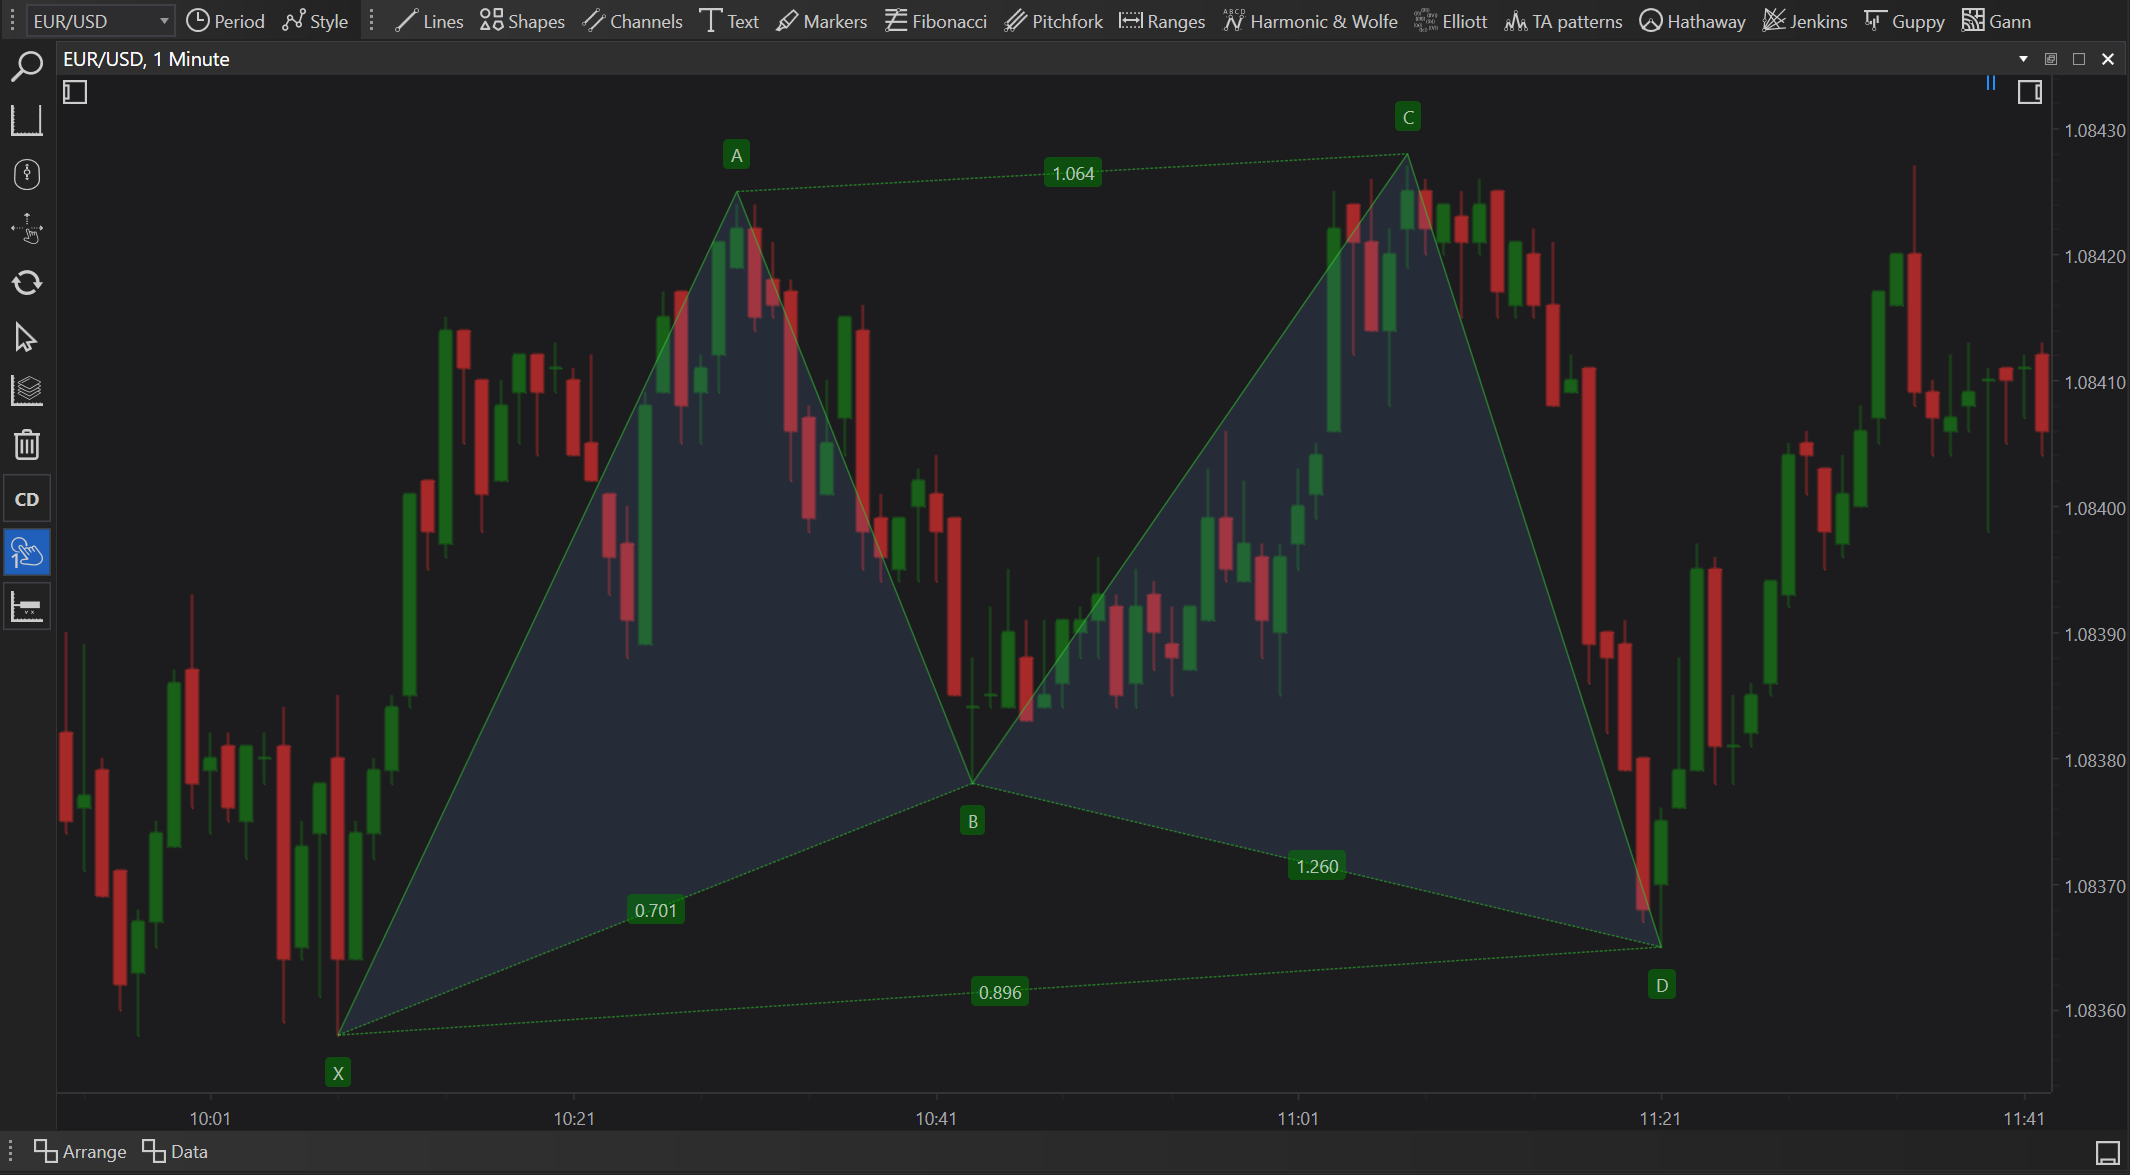Click the axes scale icon in sidebar
2130x1175 pixels.
tap(27, 121)
